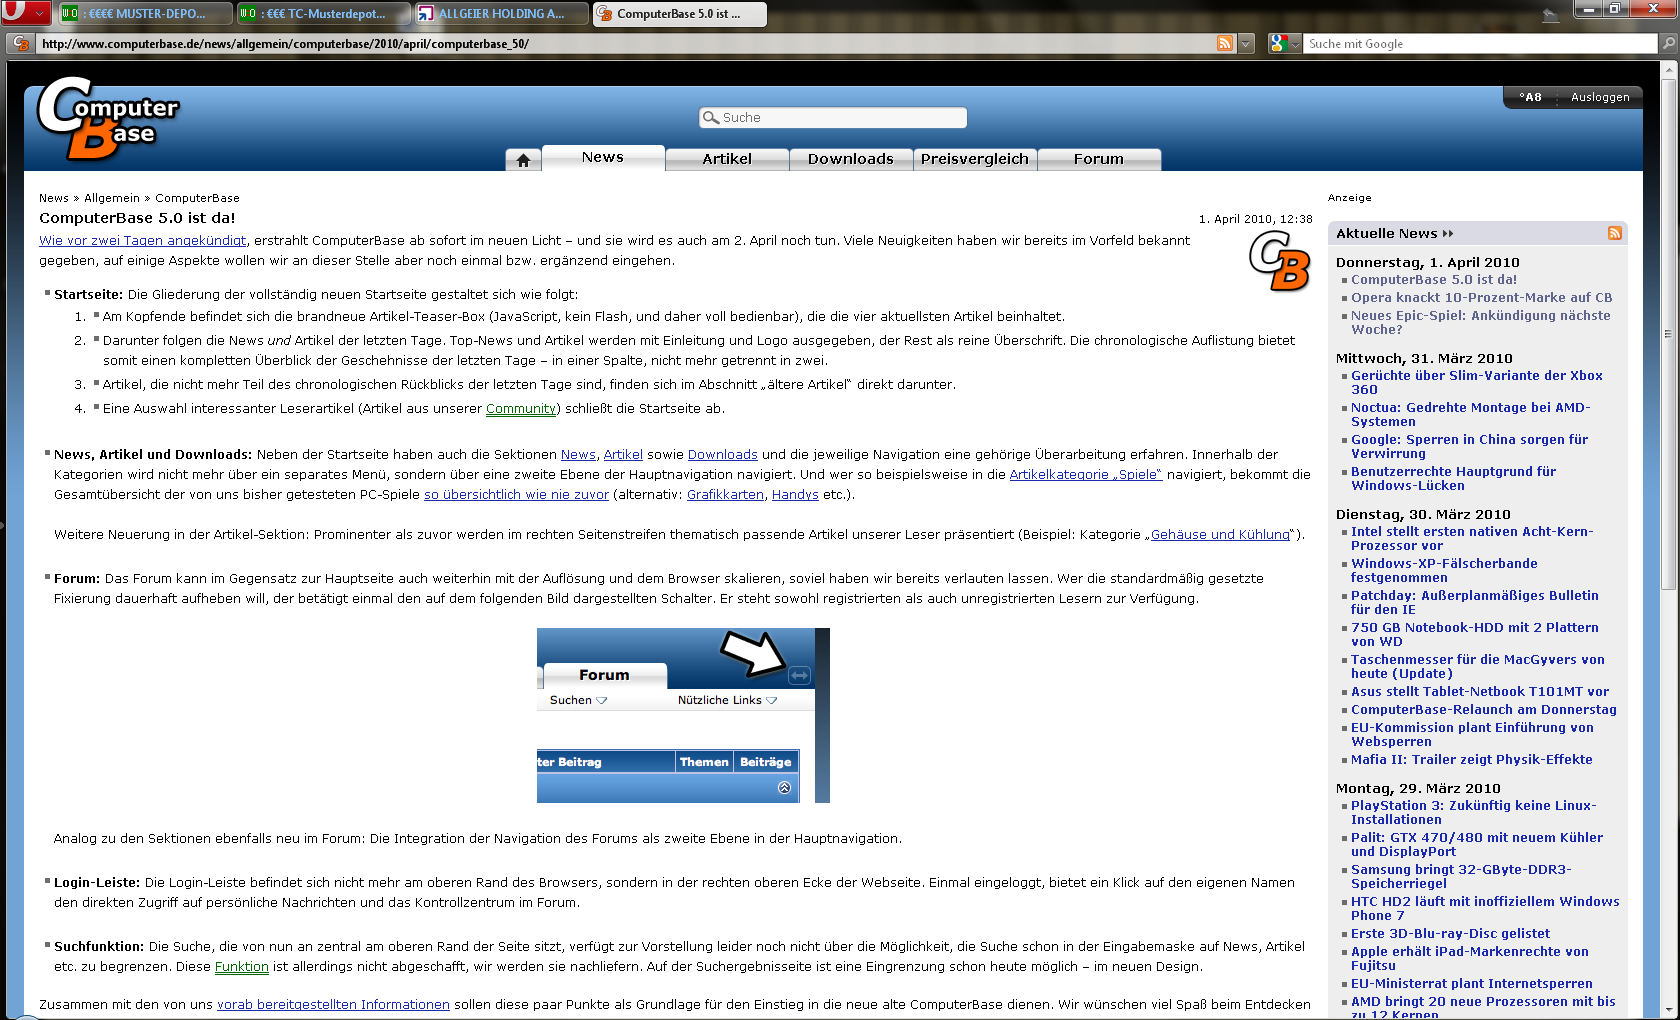Image resolution: width=1680 pixels, height=1020 pixels.
Task: Open 'Google: Sperren in China' news item
Action: point(1469,447)
